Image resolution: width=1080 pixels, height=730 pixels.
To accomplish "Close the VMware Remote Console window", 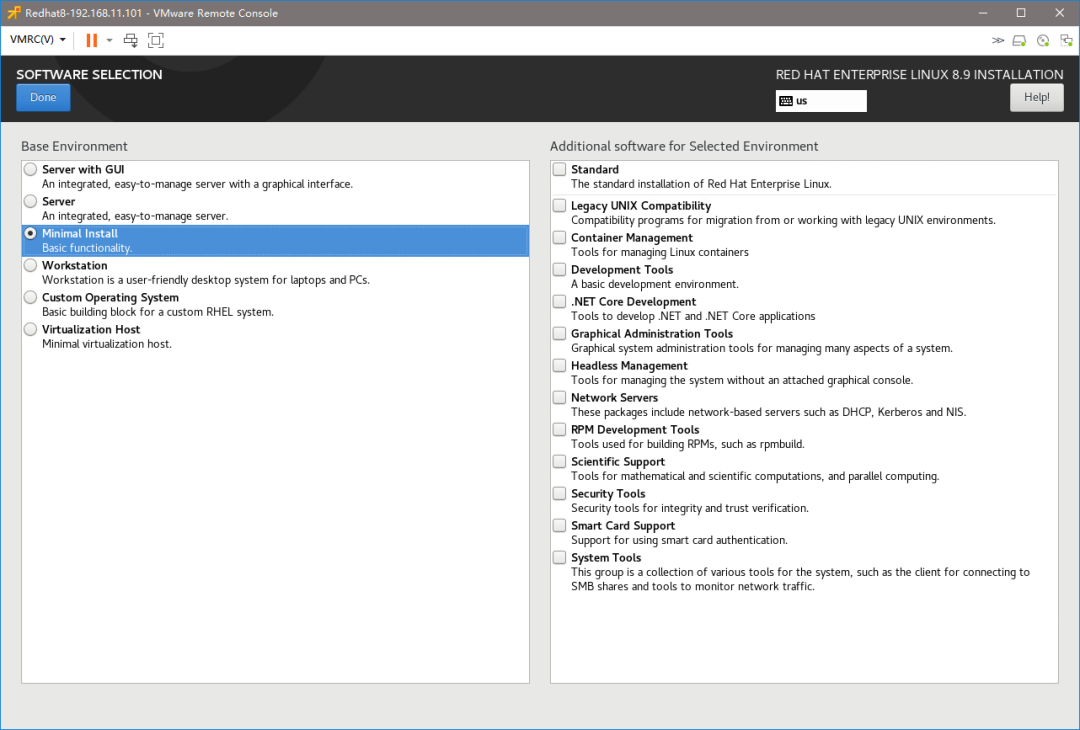I will (x=1059, y=13).
